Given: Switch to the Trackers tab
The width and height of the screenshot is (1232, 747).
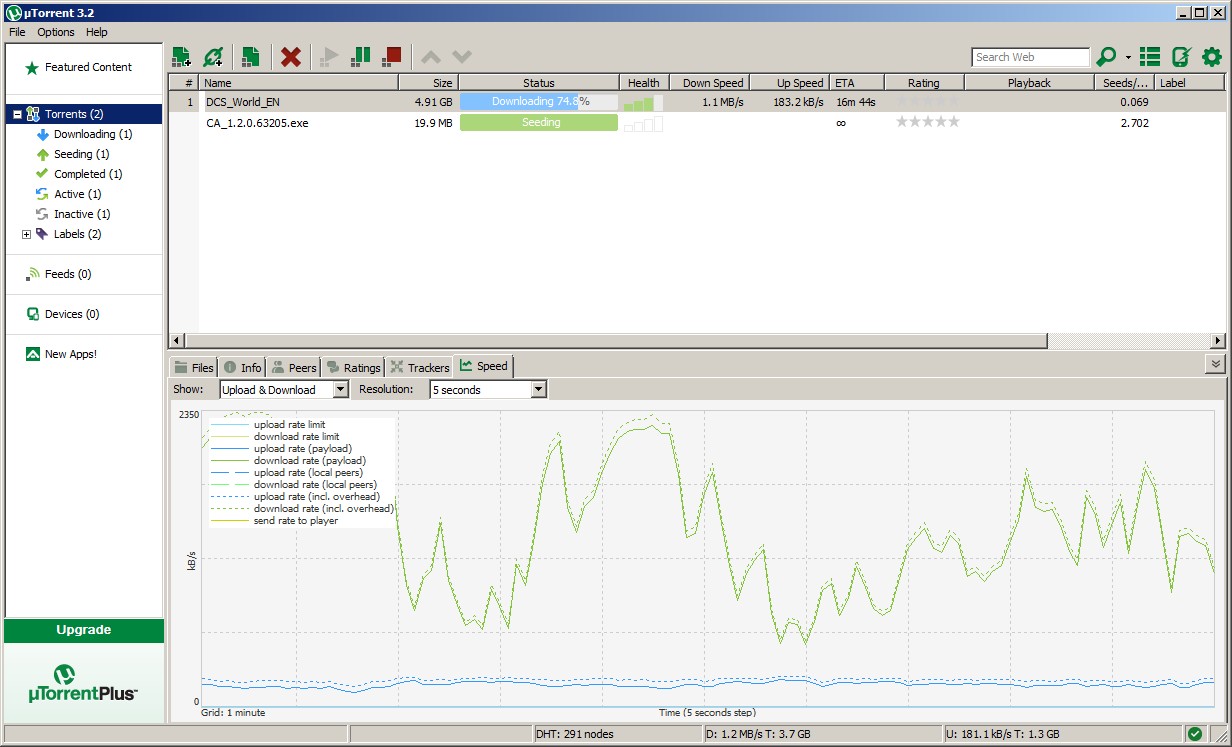Looking at the screenshot, I should pyautogui.click(x=419, y=367).
